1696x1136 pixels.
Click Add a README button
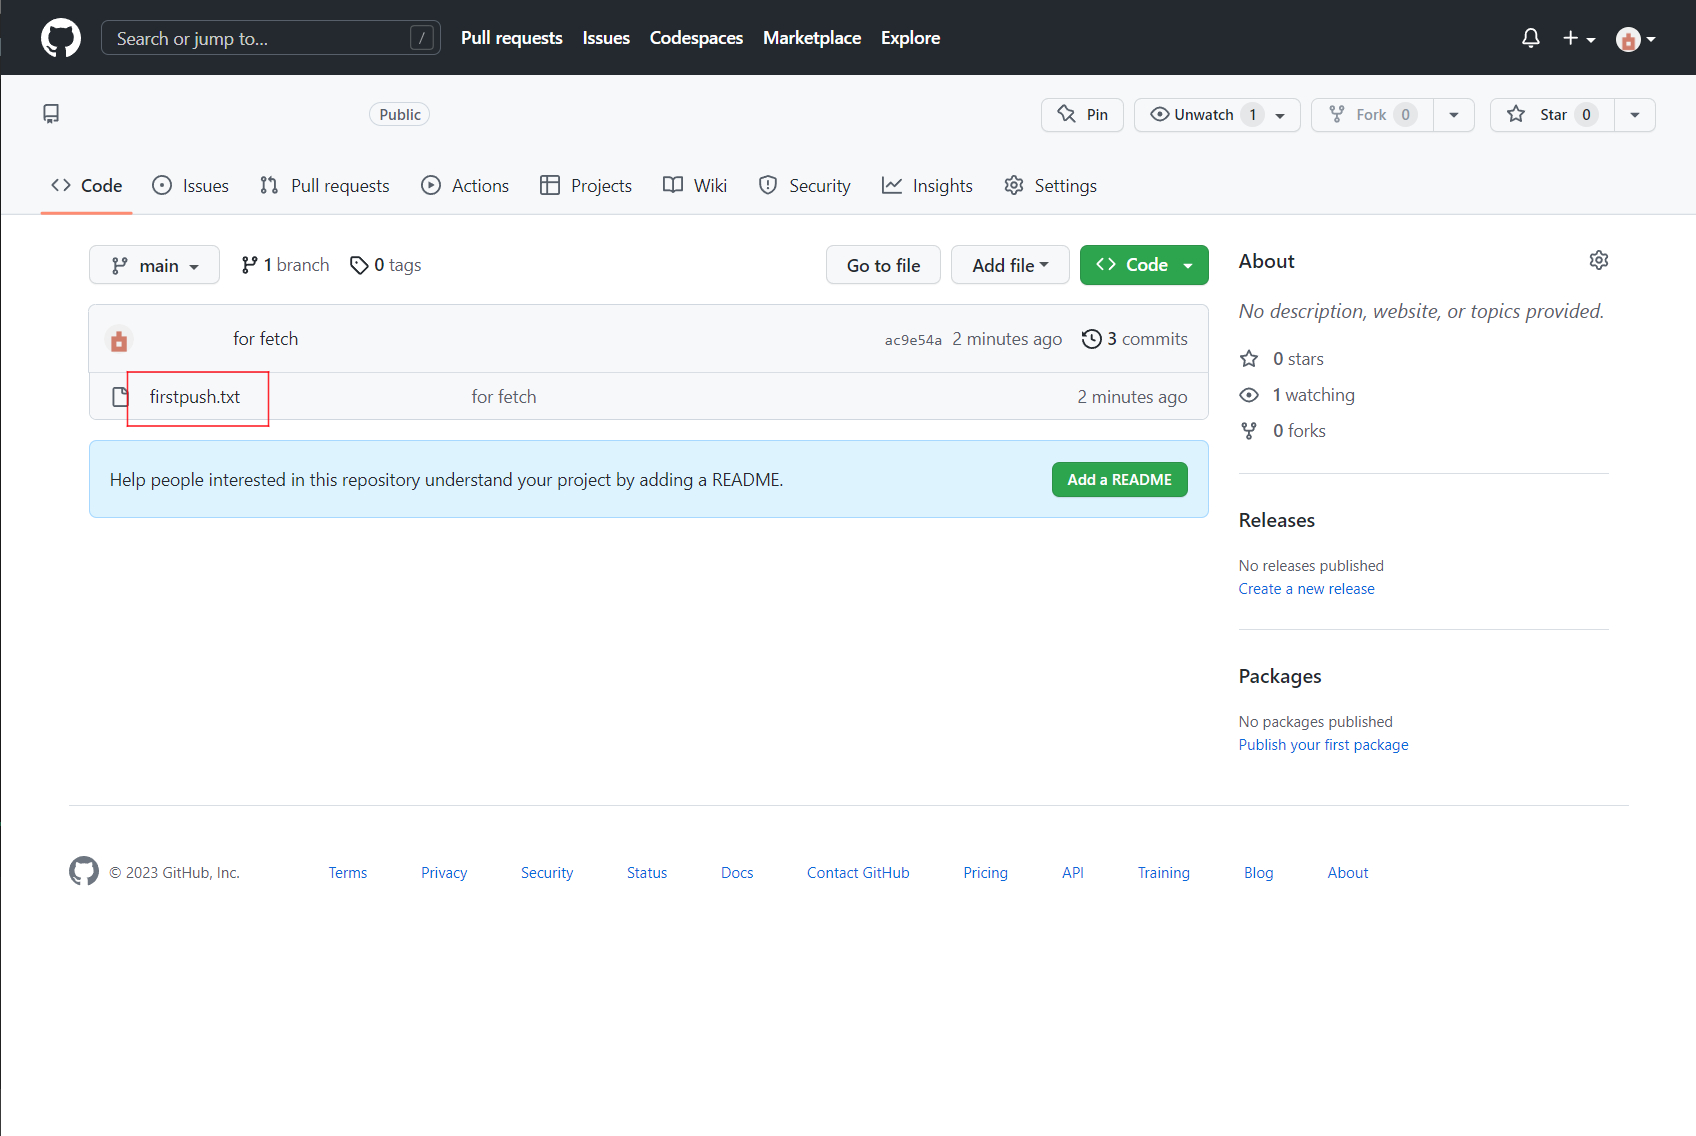pos(1119,480)
